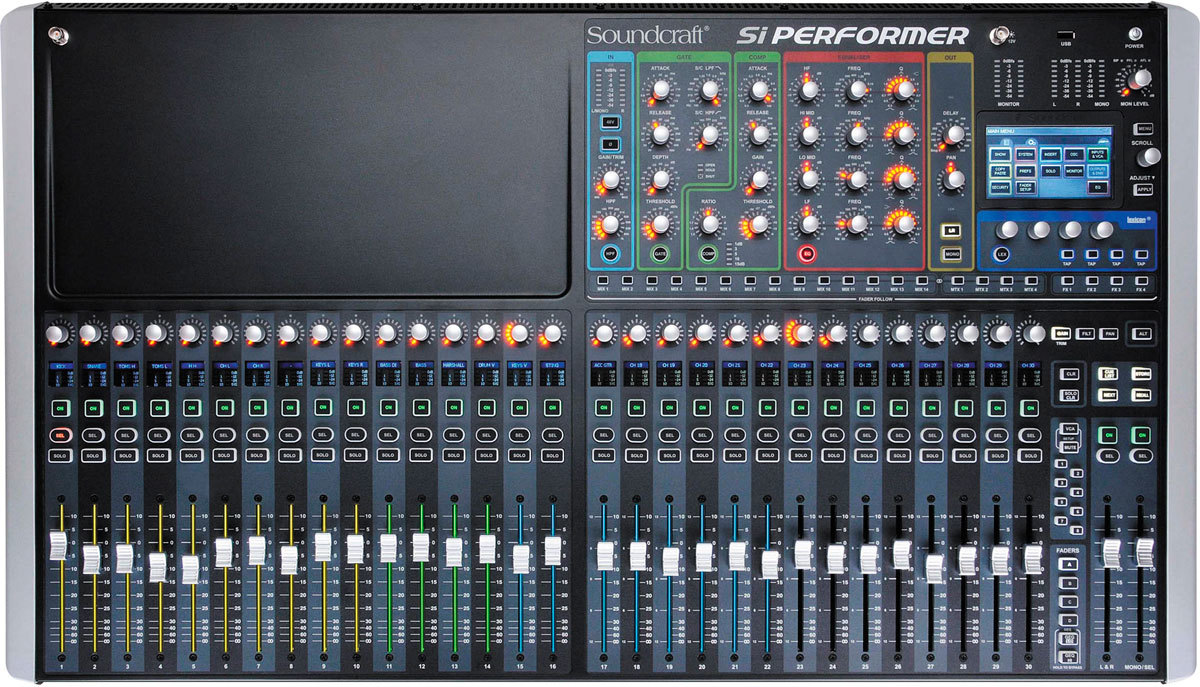Select fader layer A in the FADERS section
The image size is (1200, 687).
coord(1069,565)
